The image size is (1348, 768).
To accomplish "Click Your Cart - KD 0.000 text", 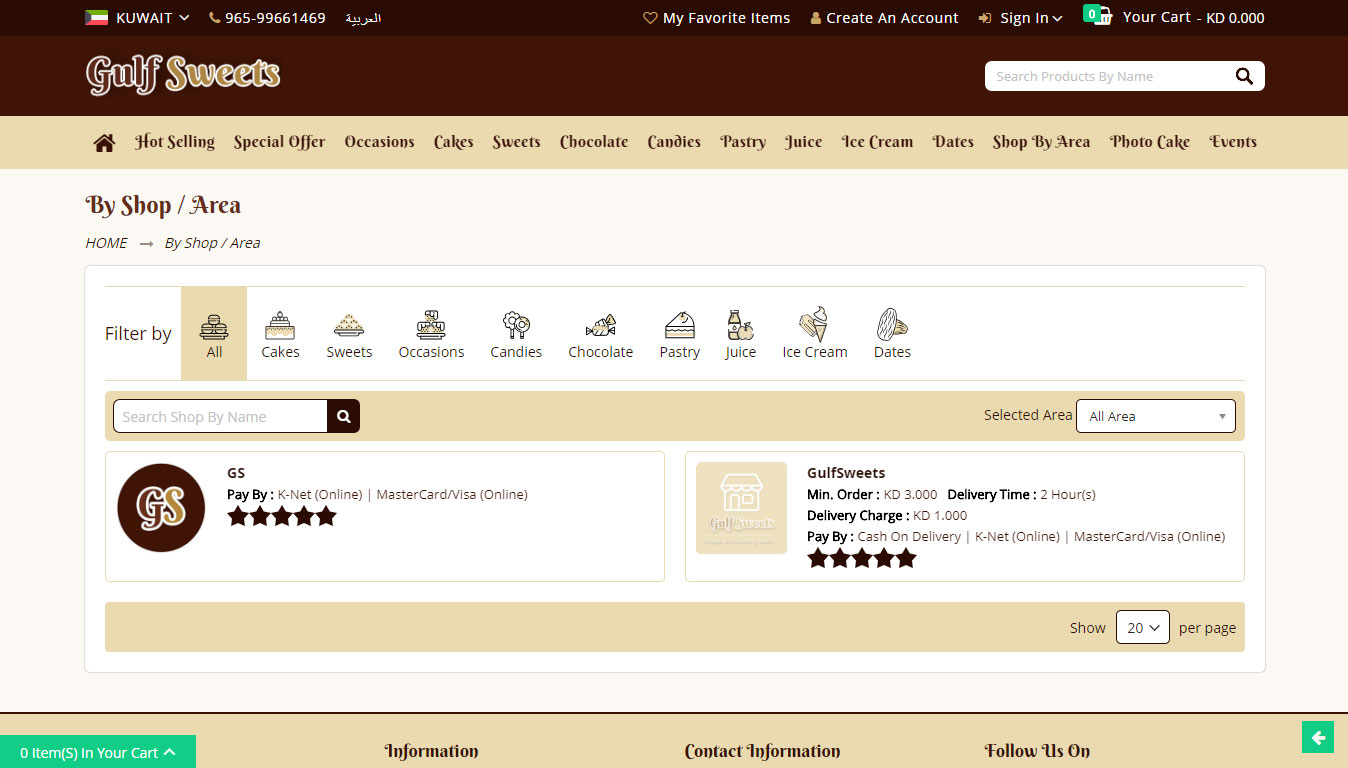I will pyautogui.click(x=1193, y=18).
